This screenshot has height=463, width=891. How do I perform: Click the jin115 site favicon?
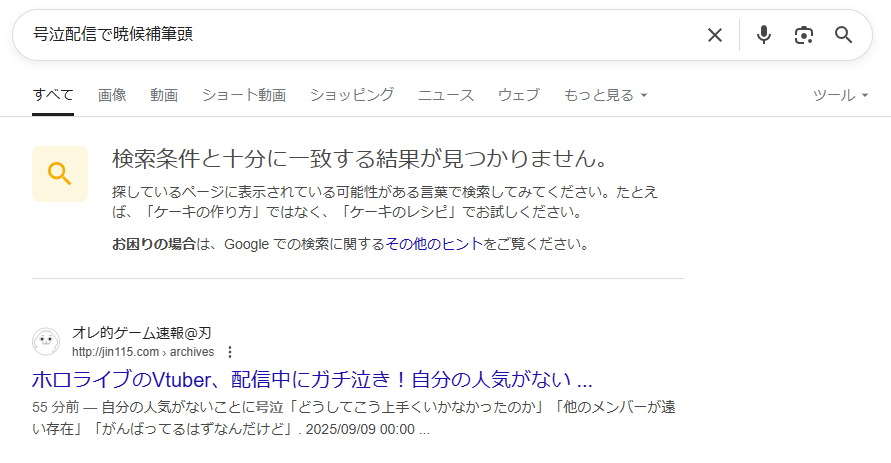click(x=46, y=342)
